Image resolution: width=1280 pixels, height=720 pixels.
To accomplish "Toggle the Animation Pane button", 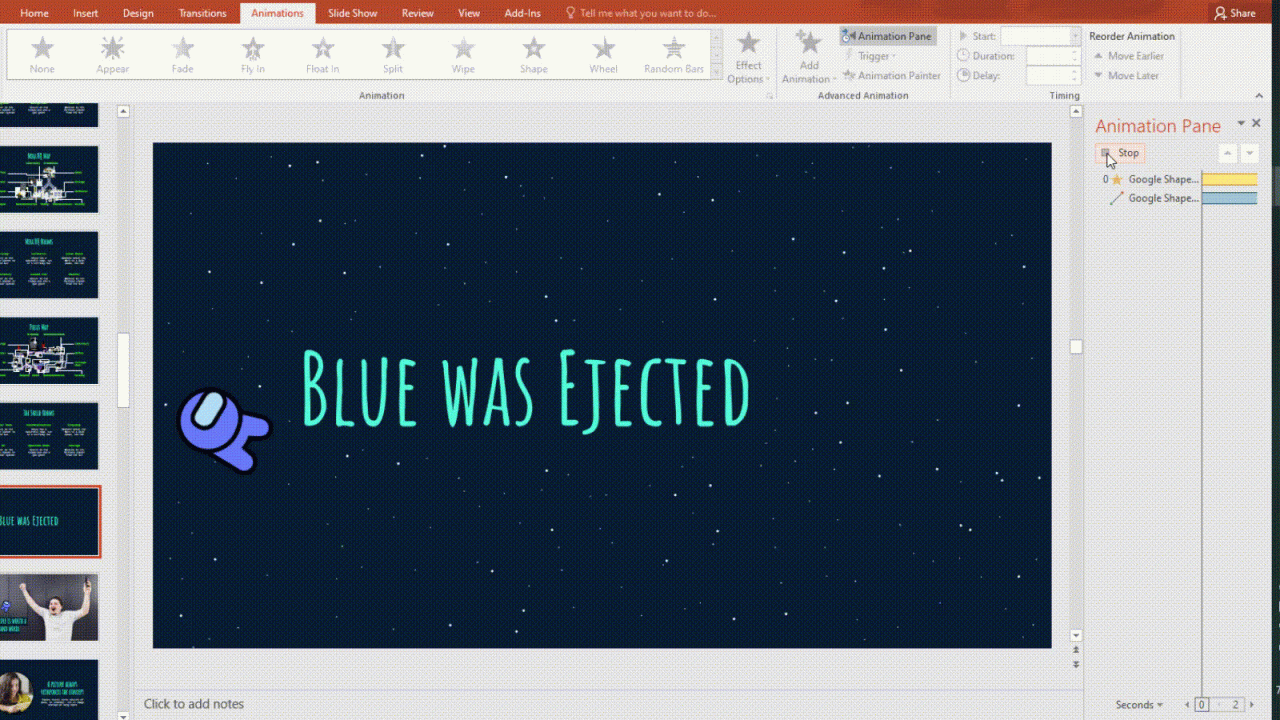I will click(x=888, y=36).
